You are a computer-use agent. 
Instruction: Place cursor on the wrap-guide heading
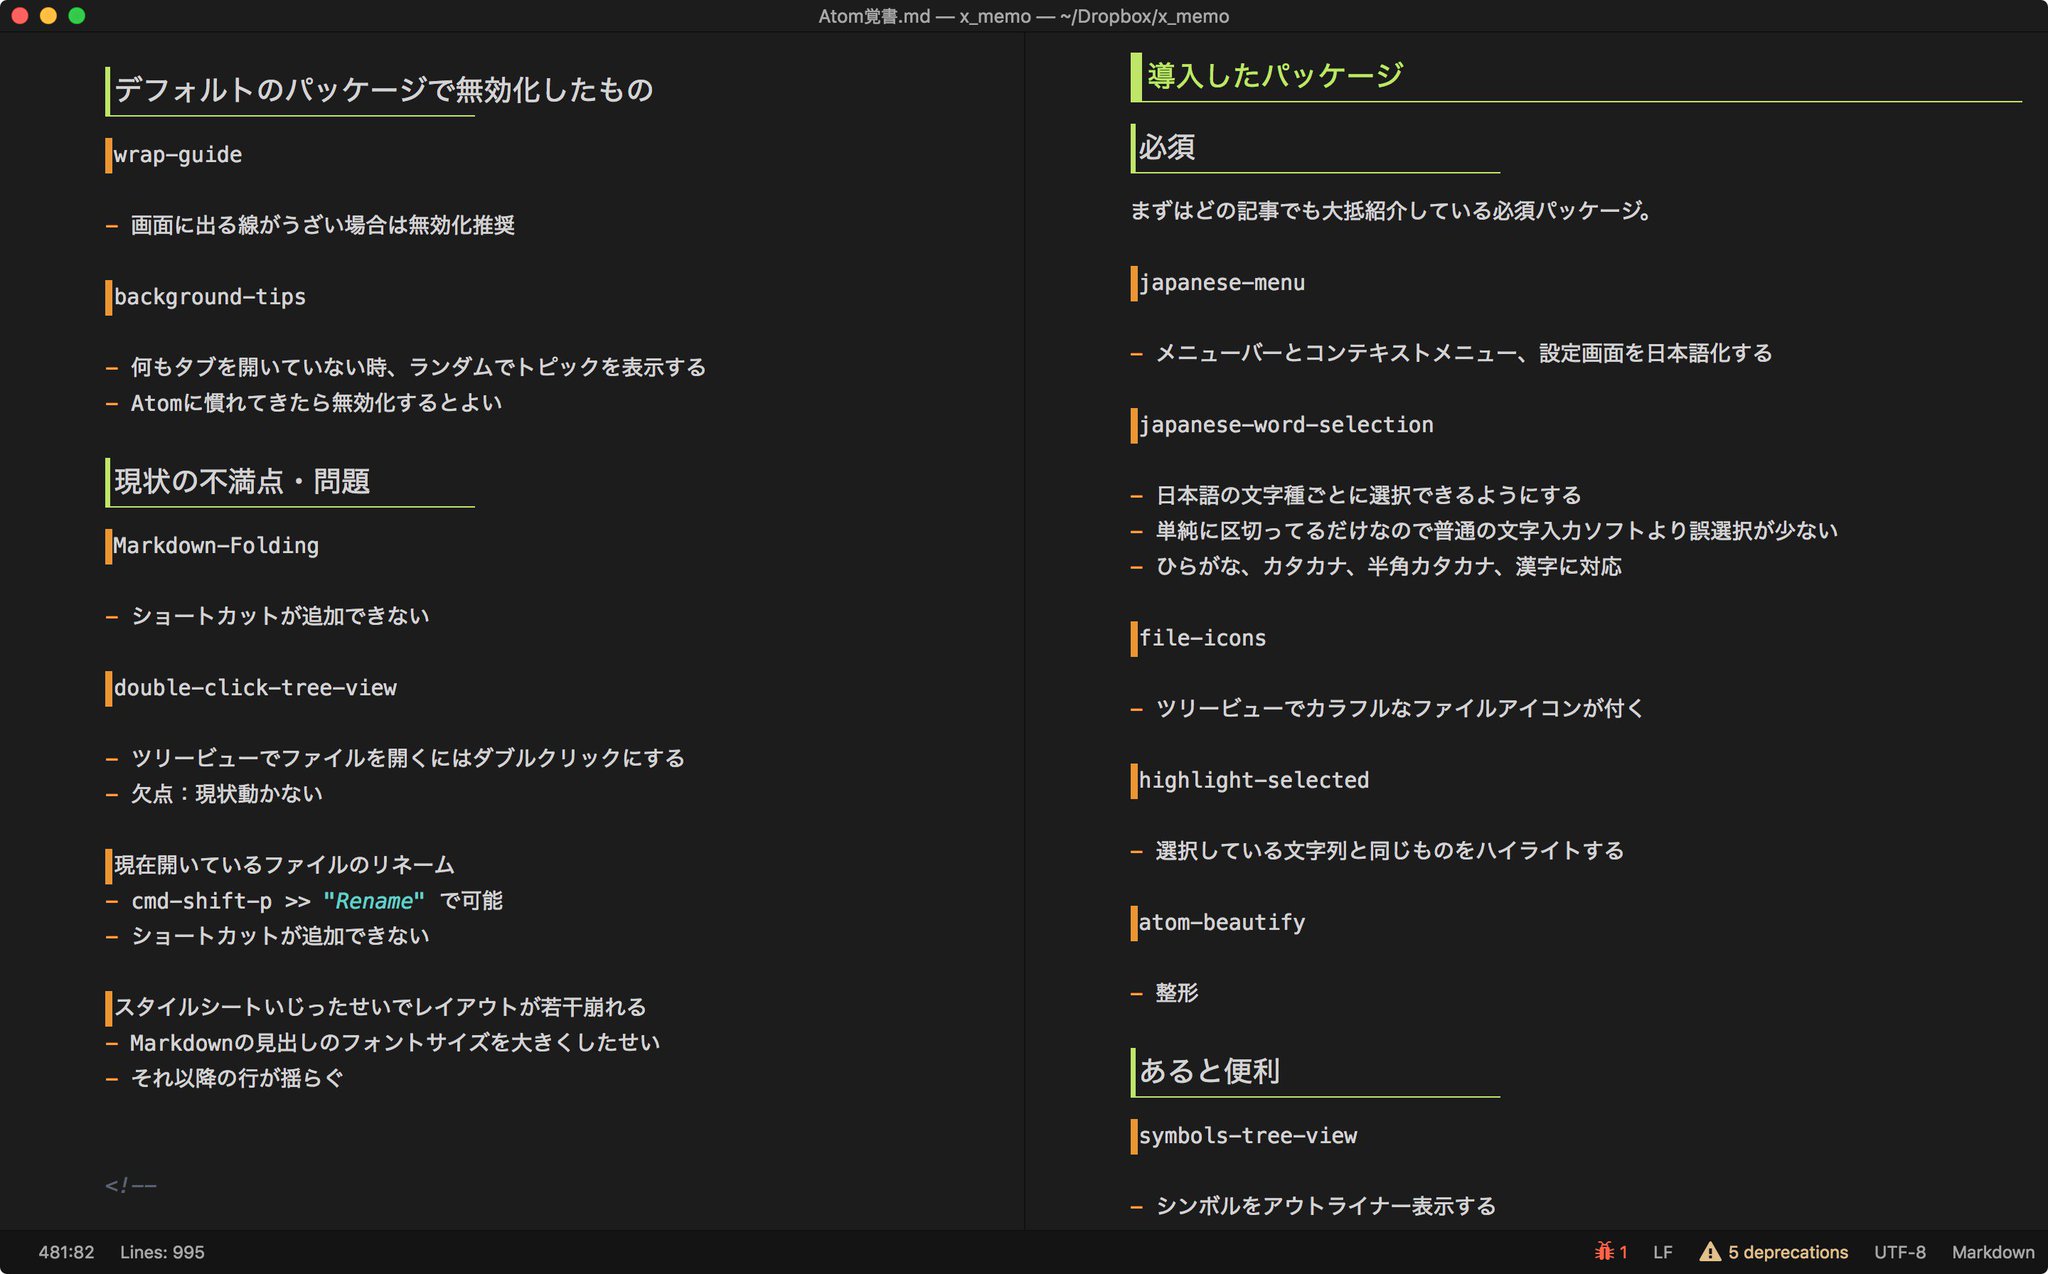tap(177, 155)
